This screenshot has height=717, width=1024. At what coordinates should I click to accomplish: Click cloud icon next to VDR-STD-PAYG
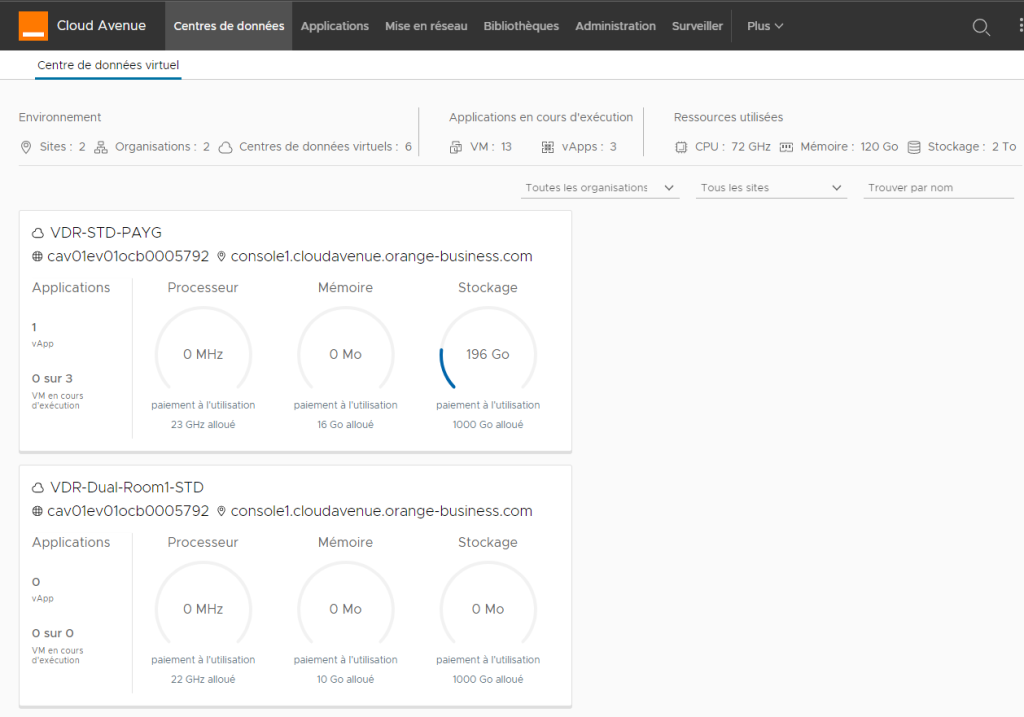tap(38, 233)
